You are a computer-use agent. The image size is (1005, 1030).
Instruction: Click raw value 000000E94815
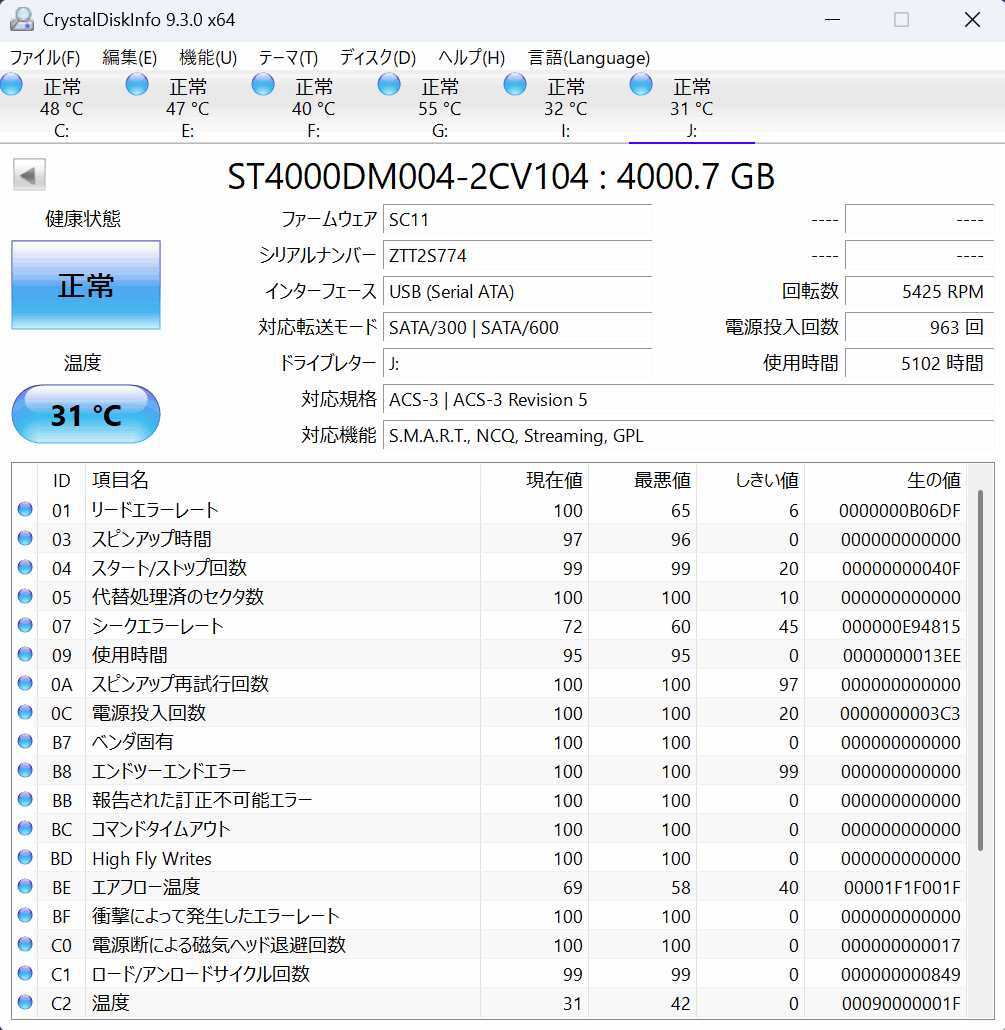pos(901,627)
